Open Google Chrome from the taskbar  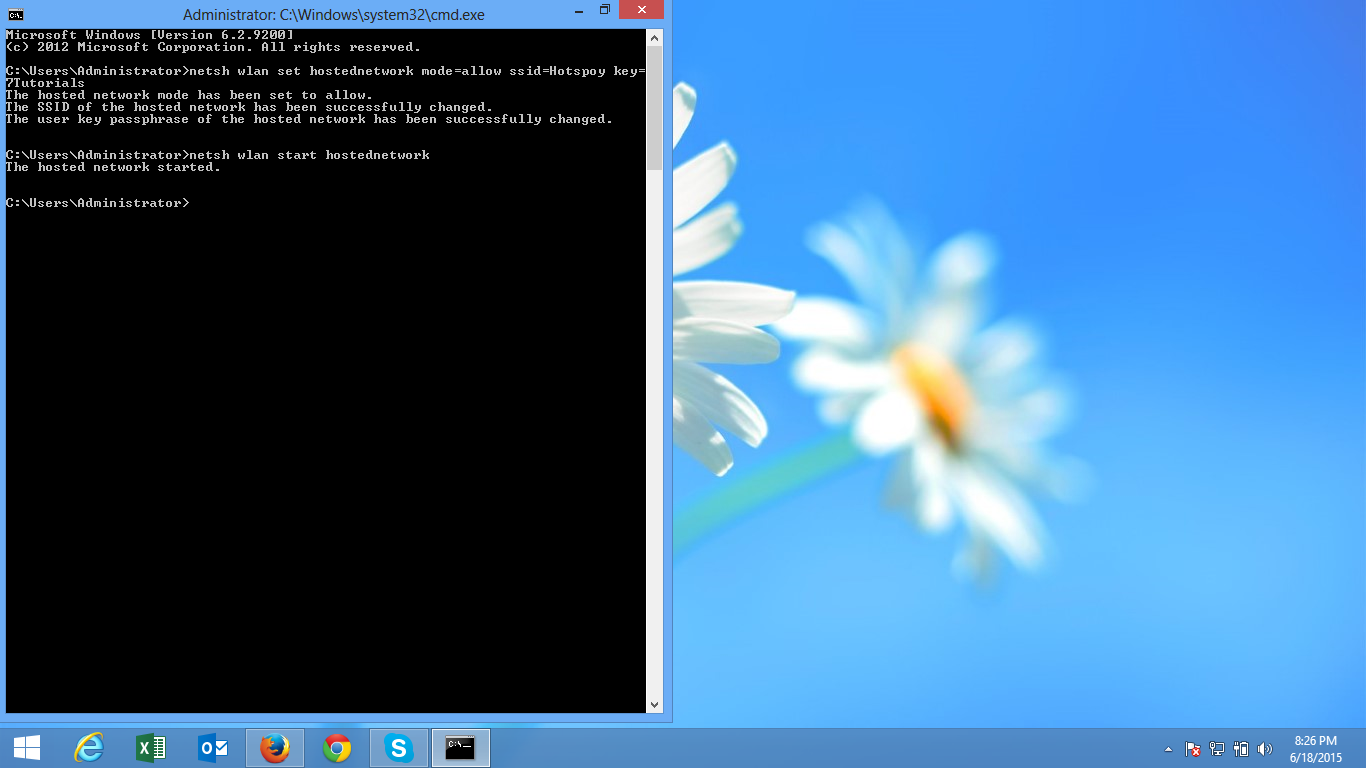pos(337,748)
